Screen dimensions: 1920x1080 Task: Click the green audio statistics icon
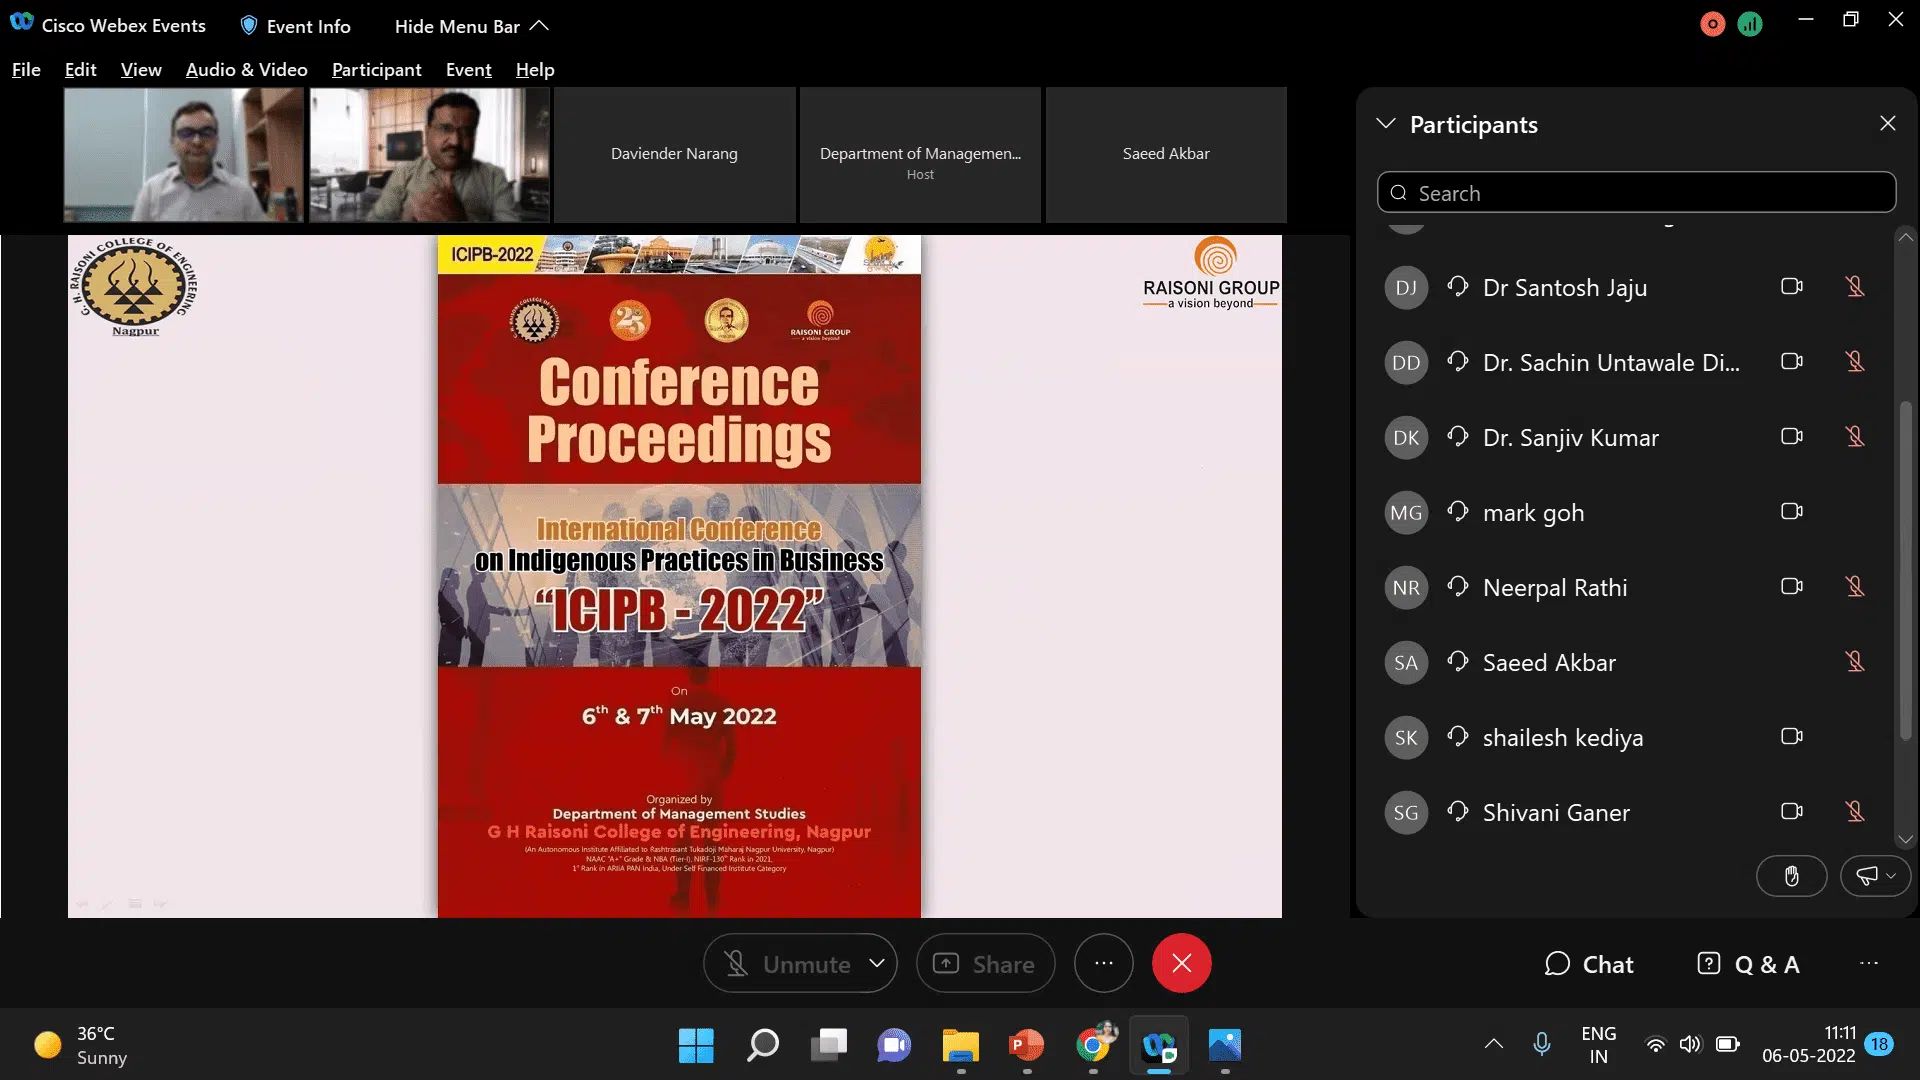point(1750,25)
